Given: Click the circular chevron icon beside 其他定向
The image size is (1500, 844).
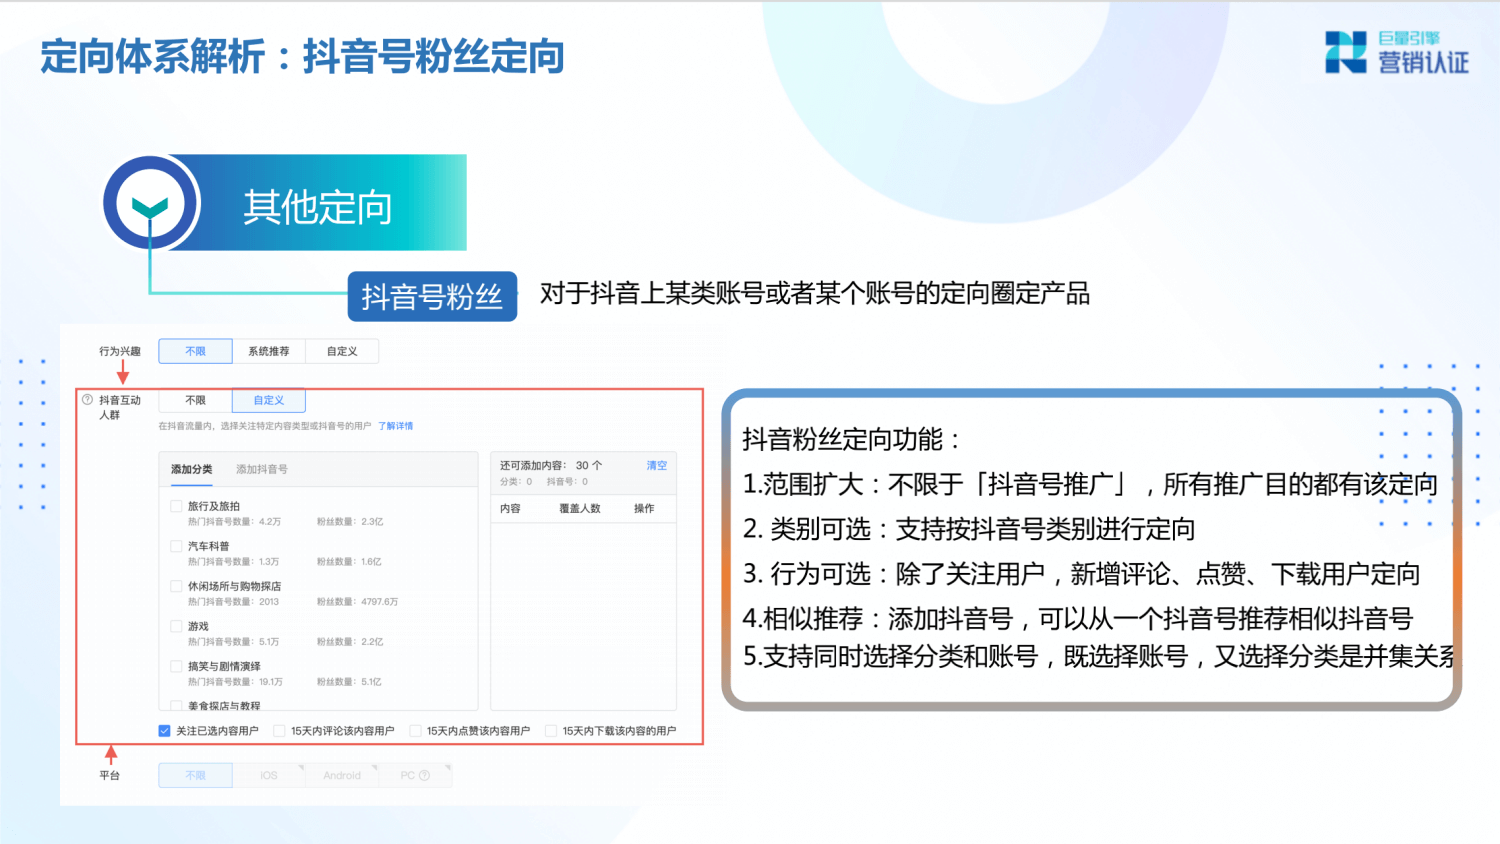Looking at the screenshot, I should click(151, 203).
